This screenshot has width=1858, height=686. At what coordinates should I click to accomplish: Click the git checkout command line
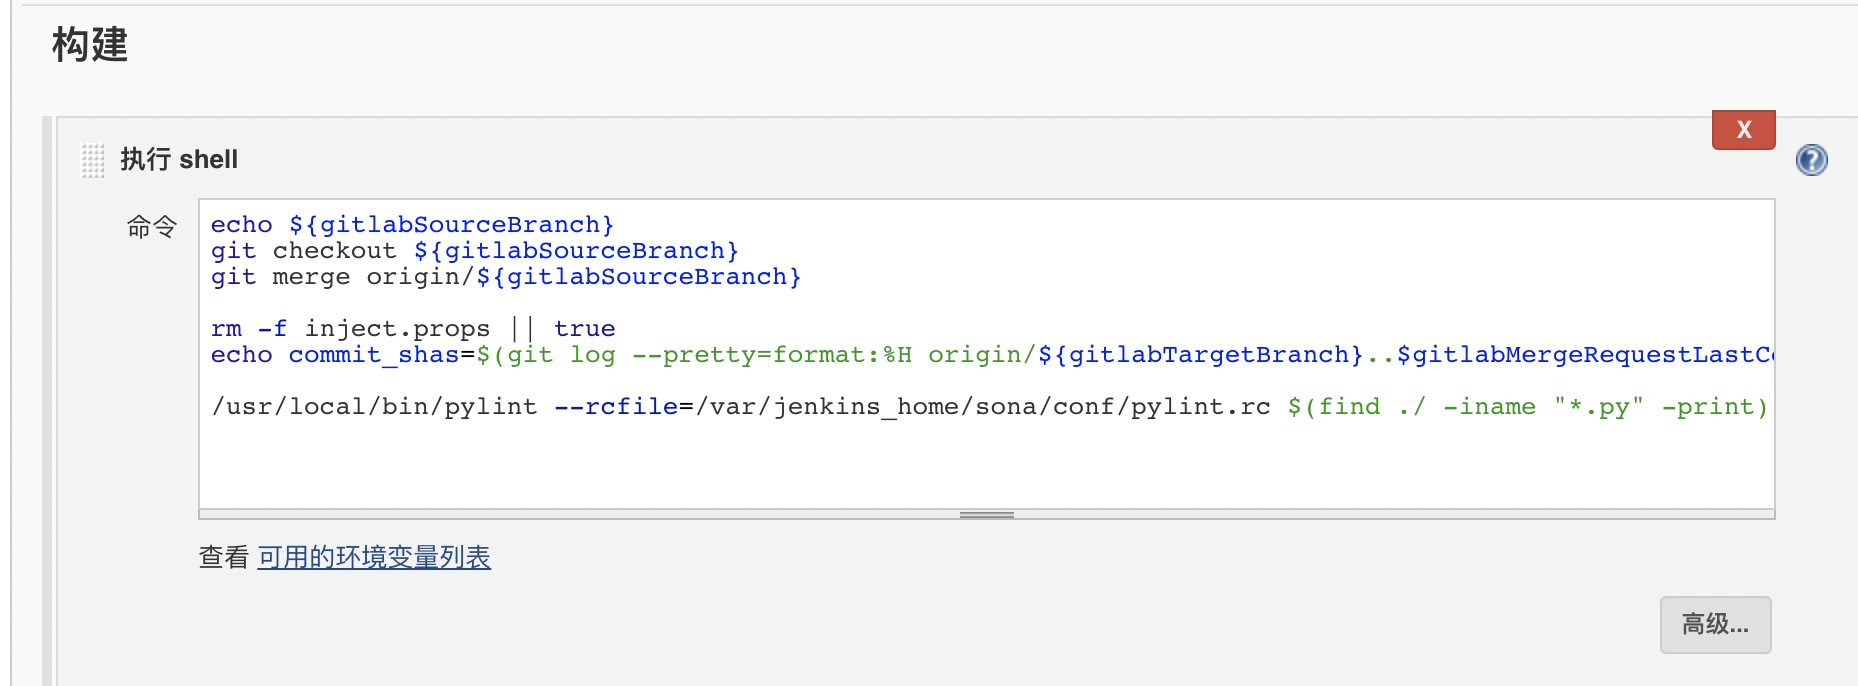tap(474, 251)
